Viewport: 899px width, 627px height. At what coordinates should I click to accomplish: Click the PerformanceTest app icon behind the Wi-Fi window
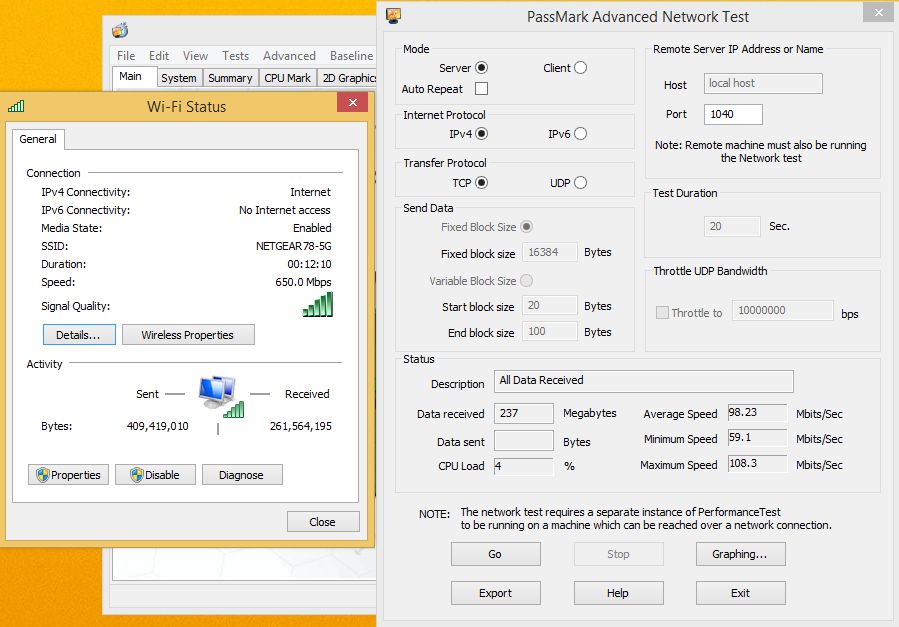[x=120, y=30]
